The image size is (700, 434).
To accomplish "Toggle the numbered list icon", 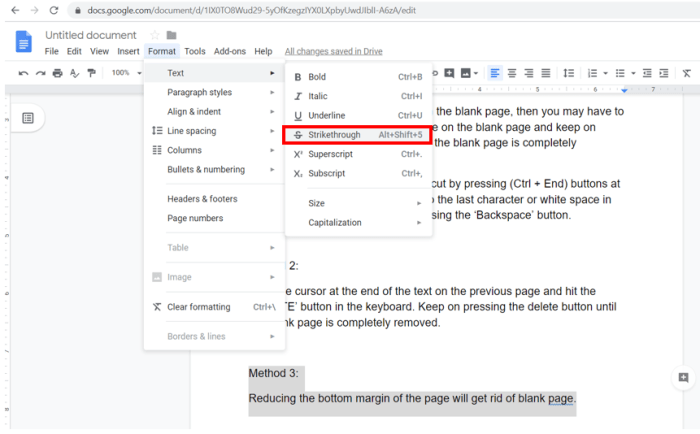I will [x=592, y=73].
